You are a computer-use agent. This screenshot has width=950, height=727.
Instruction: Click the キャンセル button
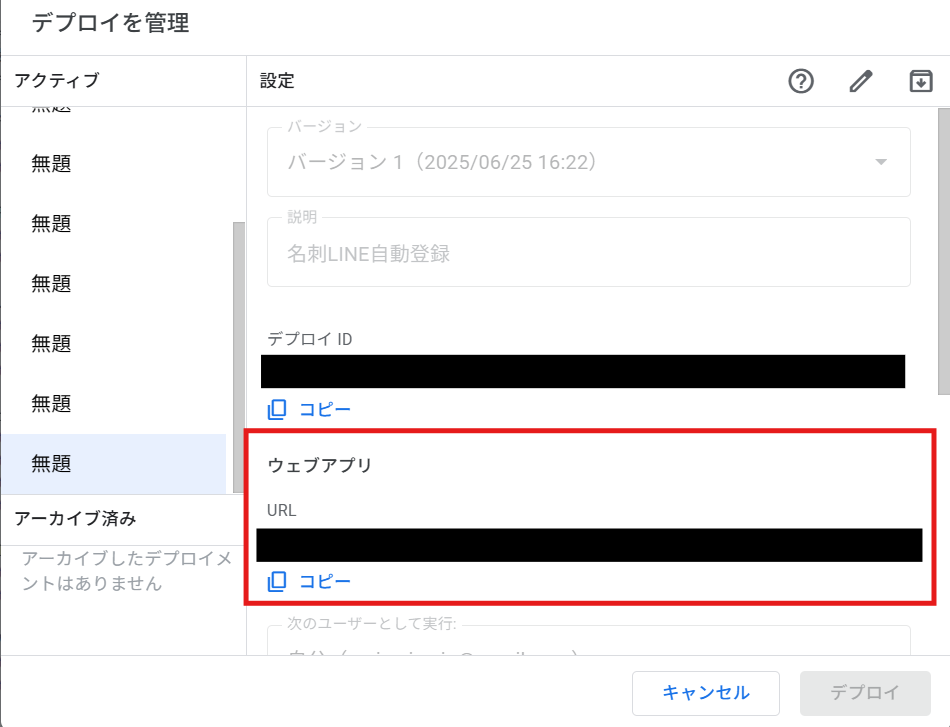[706, 693]
